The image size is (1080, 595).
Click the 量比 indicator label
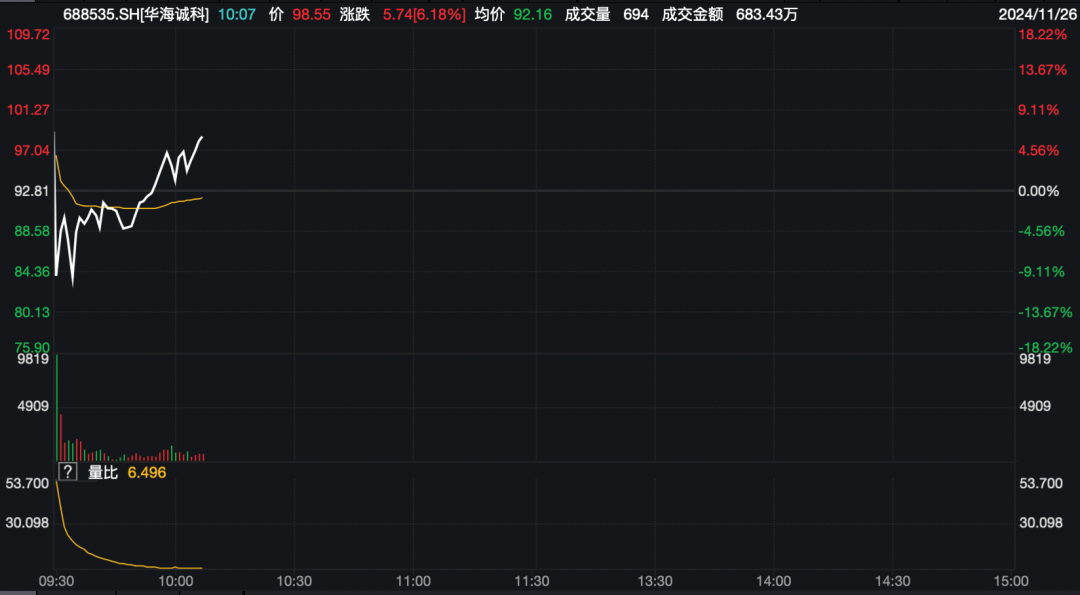(103, 472)
